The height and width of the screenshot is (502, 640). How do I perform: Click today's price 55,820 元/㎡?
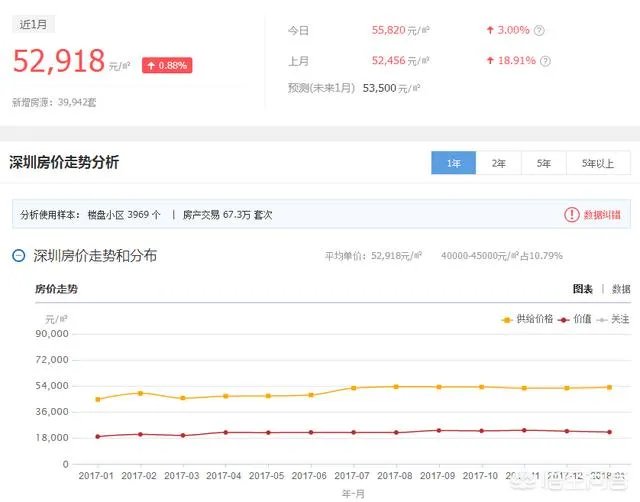(x=400, y=30)
